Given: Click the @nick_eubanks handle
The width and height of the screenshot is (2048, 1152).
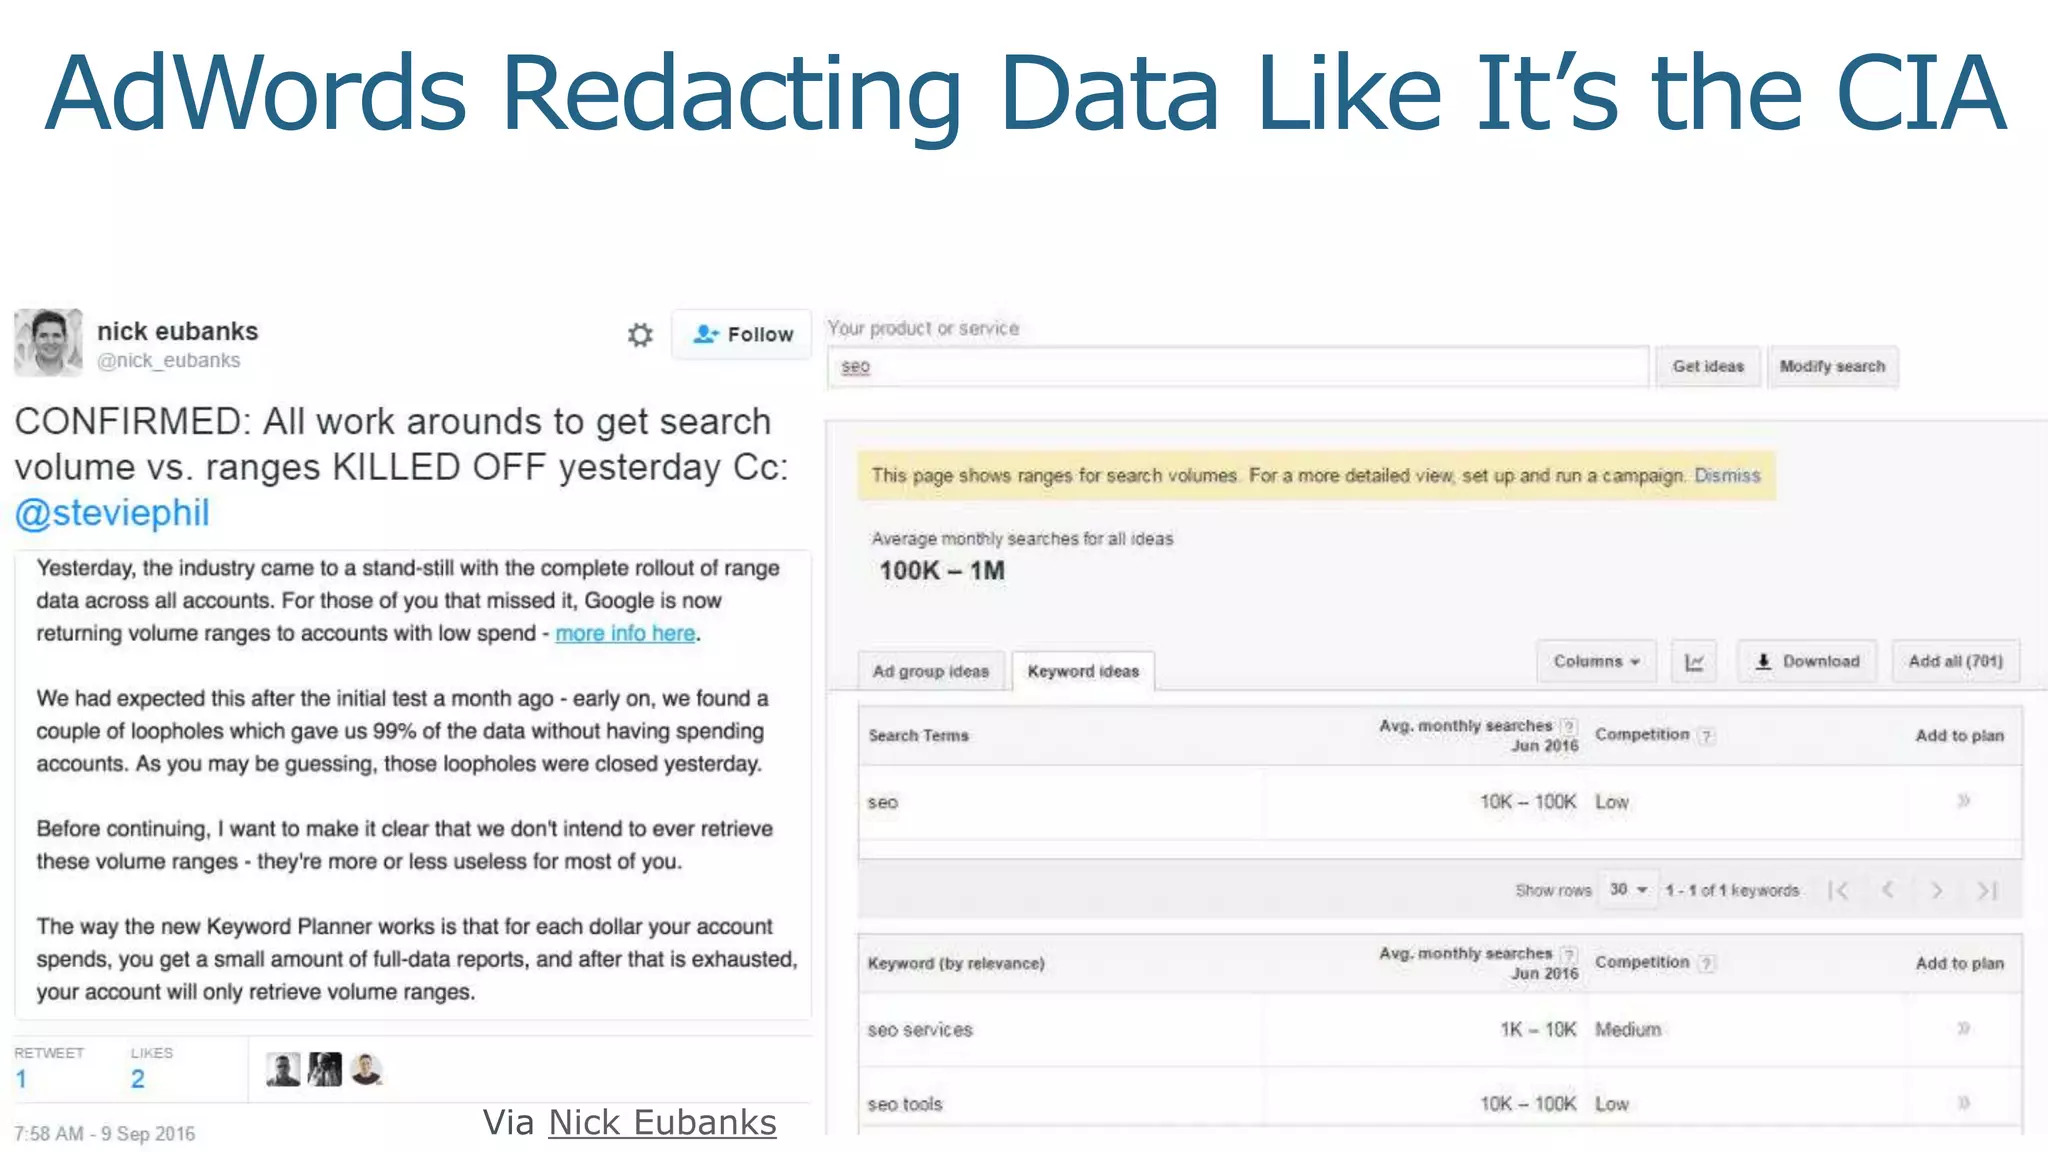Looking at the screenshot, I should (x=168, y=360).
